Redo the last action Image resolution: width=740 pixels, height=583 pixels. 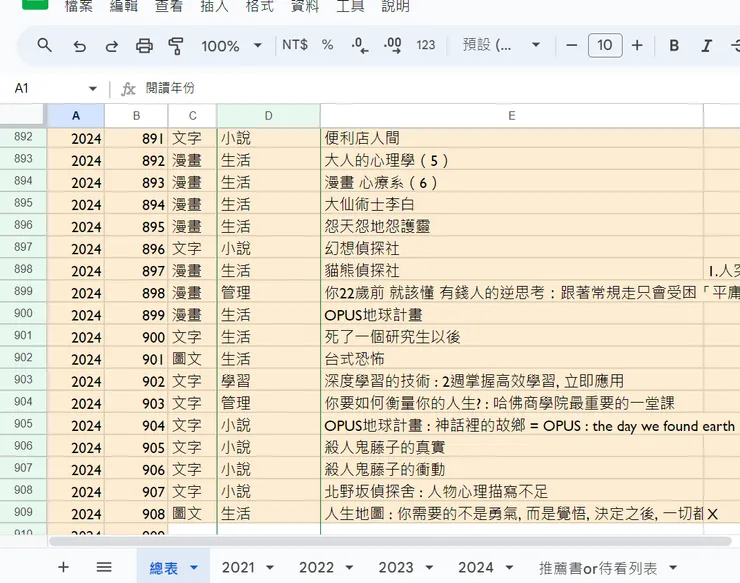112,46
